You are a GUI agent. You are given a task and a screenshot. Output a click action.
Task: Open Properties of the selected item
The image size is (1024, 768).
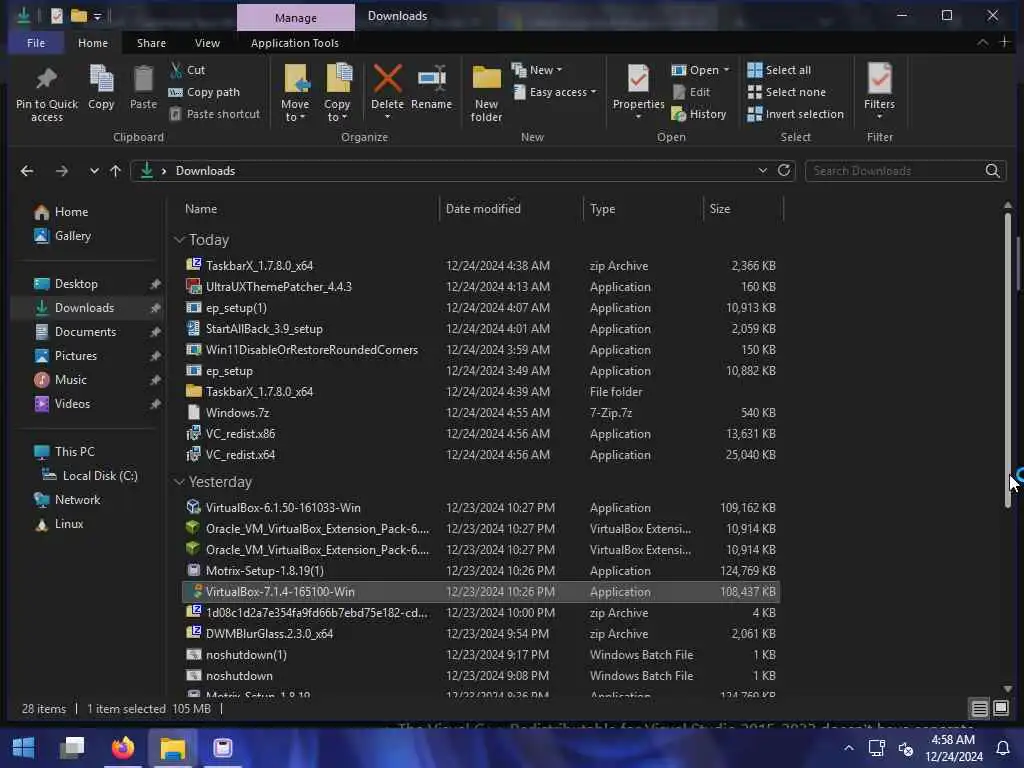tap(638, 88)
